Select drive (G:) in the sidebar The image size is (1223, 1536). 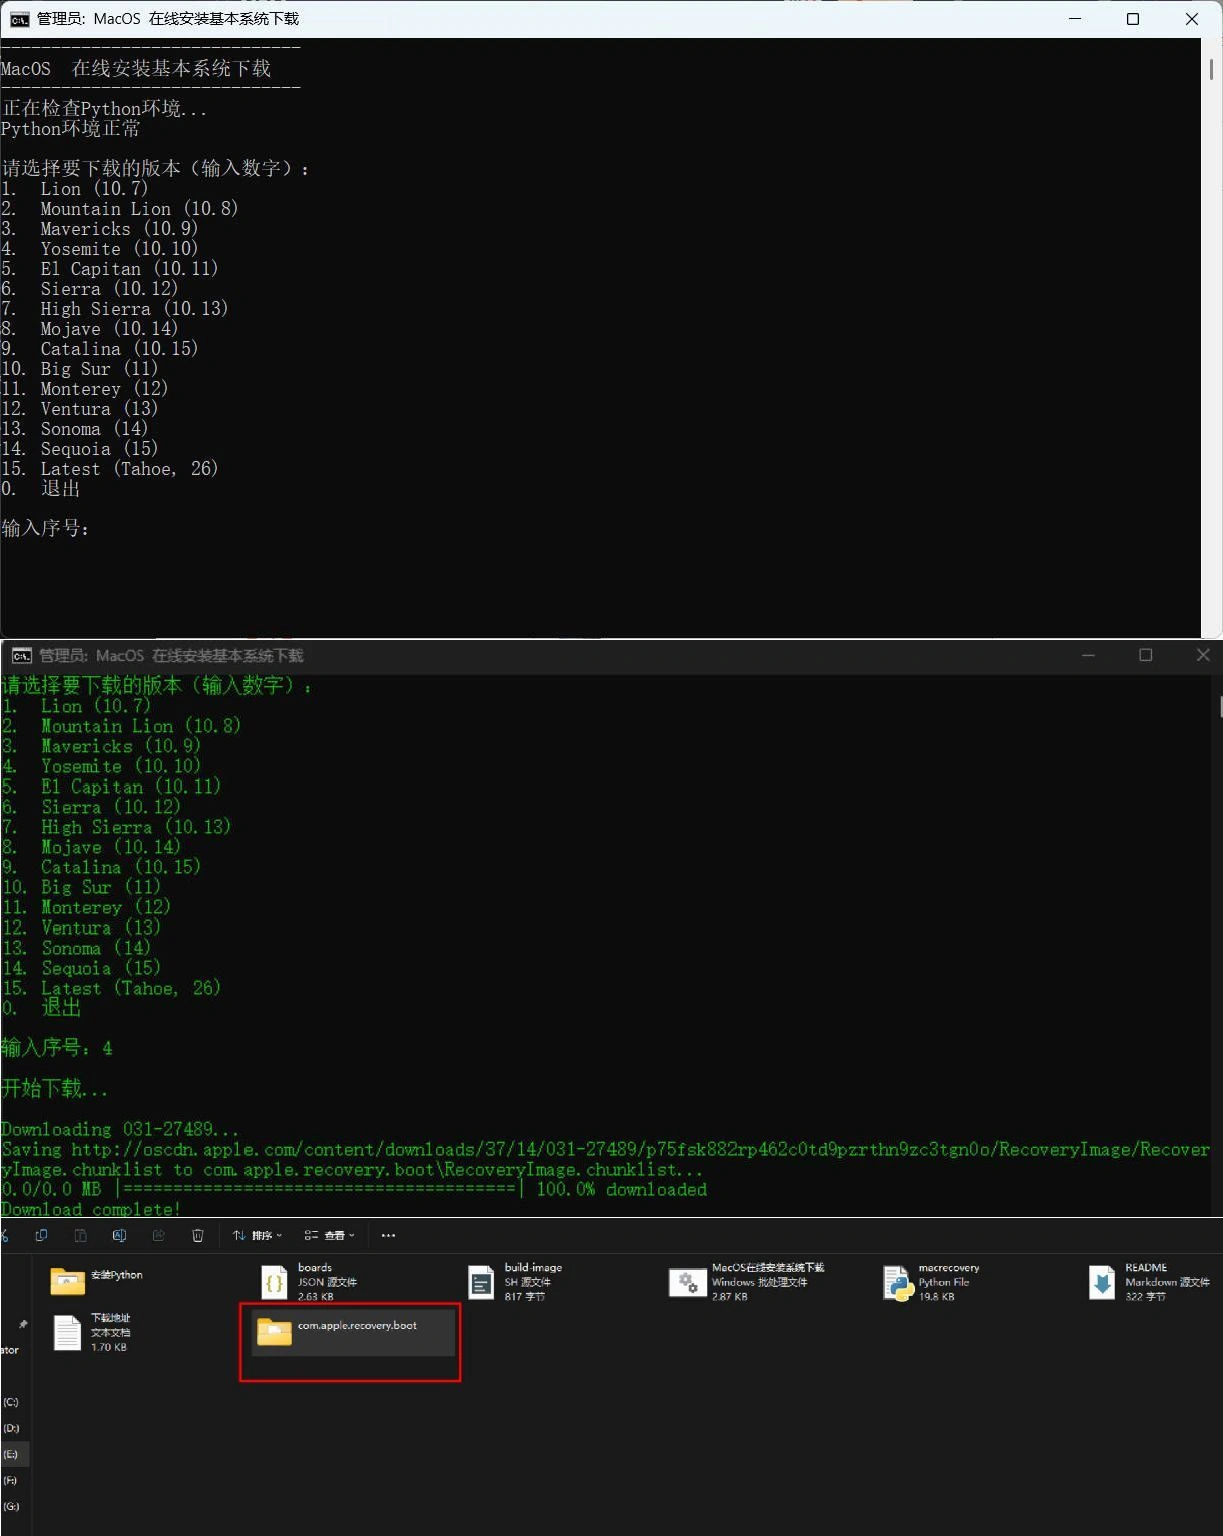(11, 1506)
